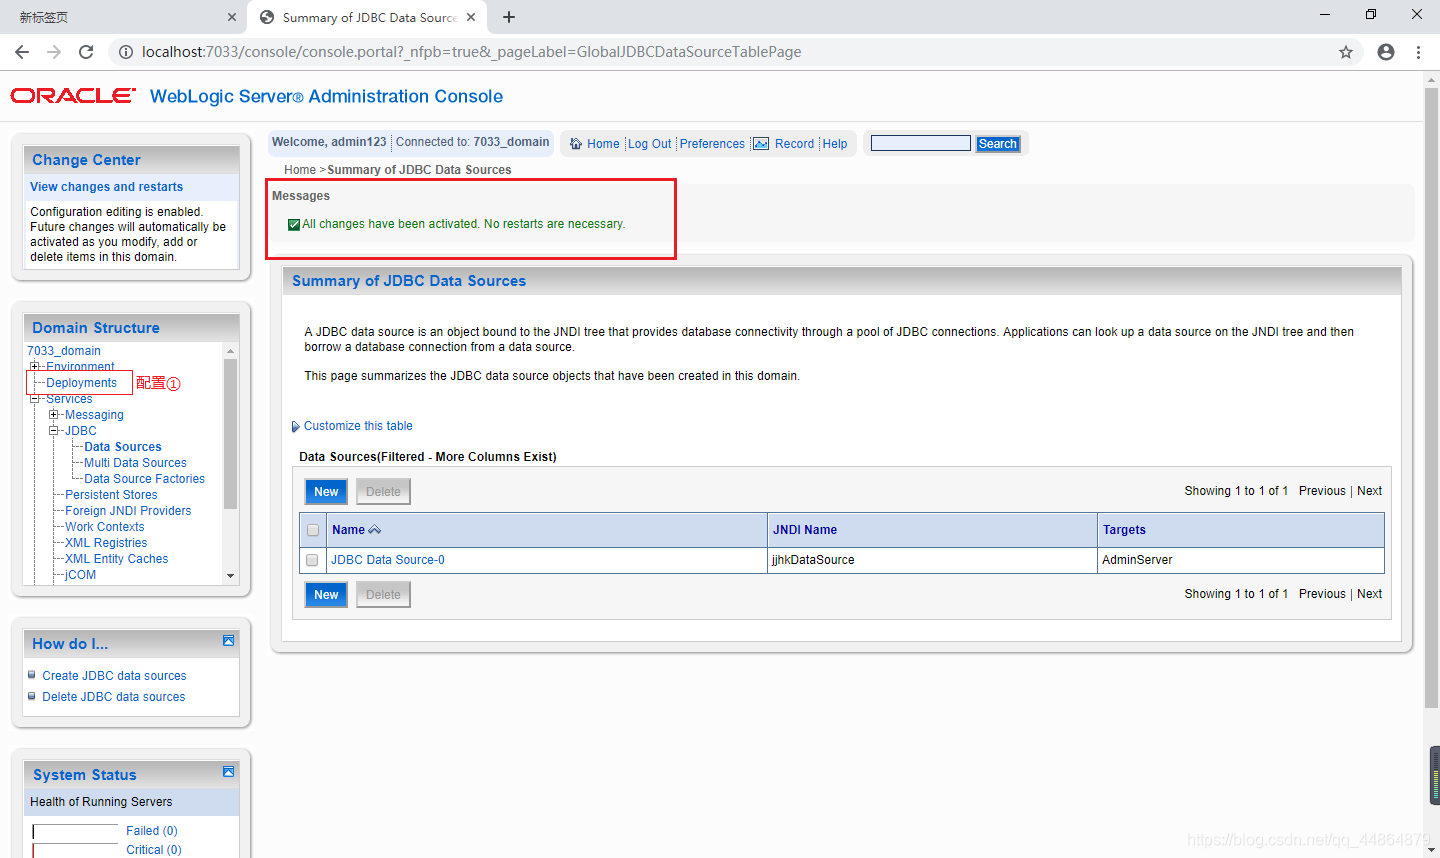Collapse the Services tree node
The height and width of the screenshot is (858, 1440).
tap(35, 399)
